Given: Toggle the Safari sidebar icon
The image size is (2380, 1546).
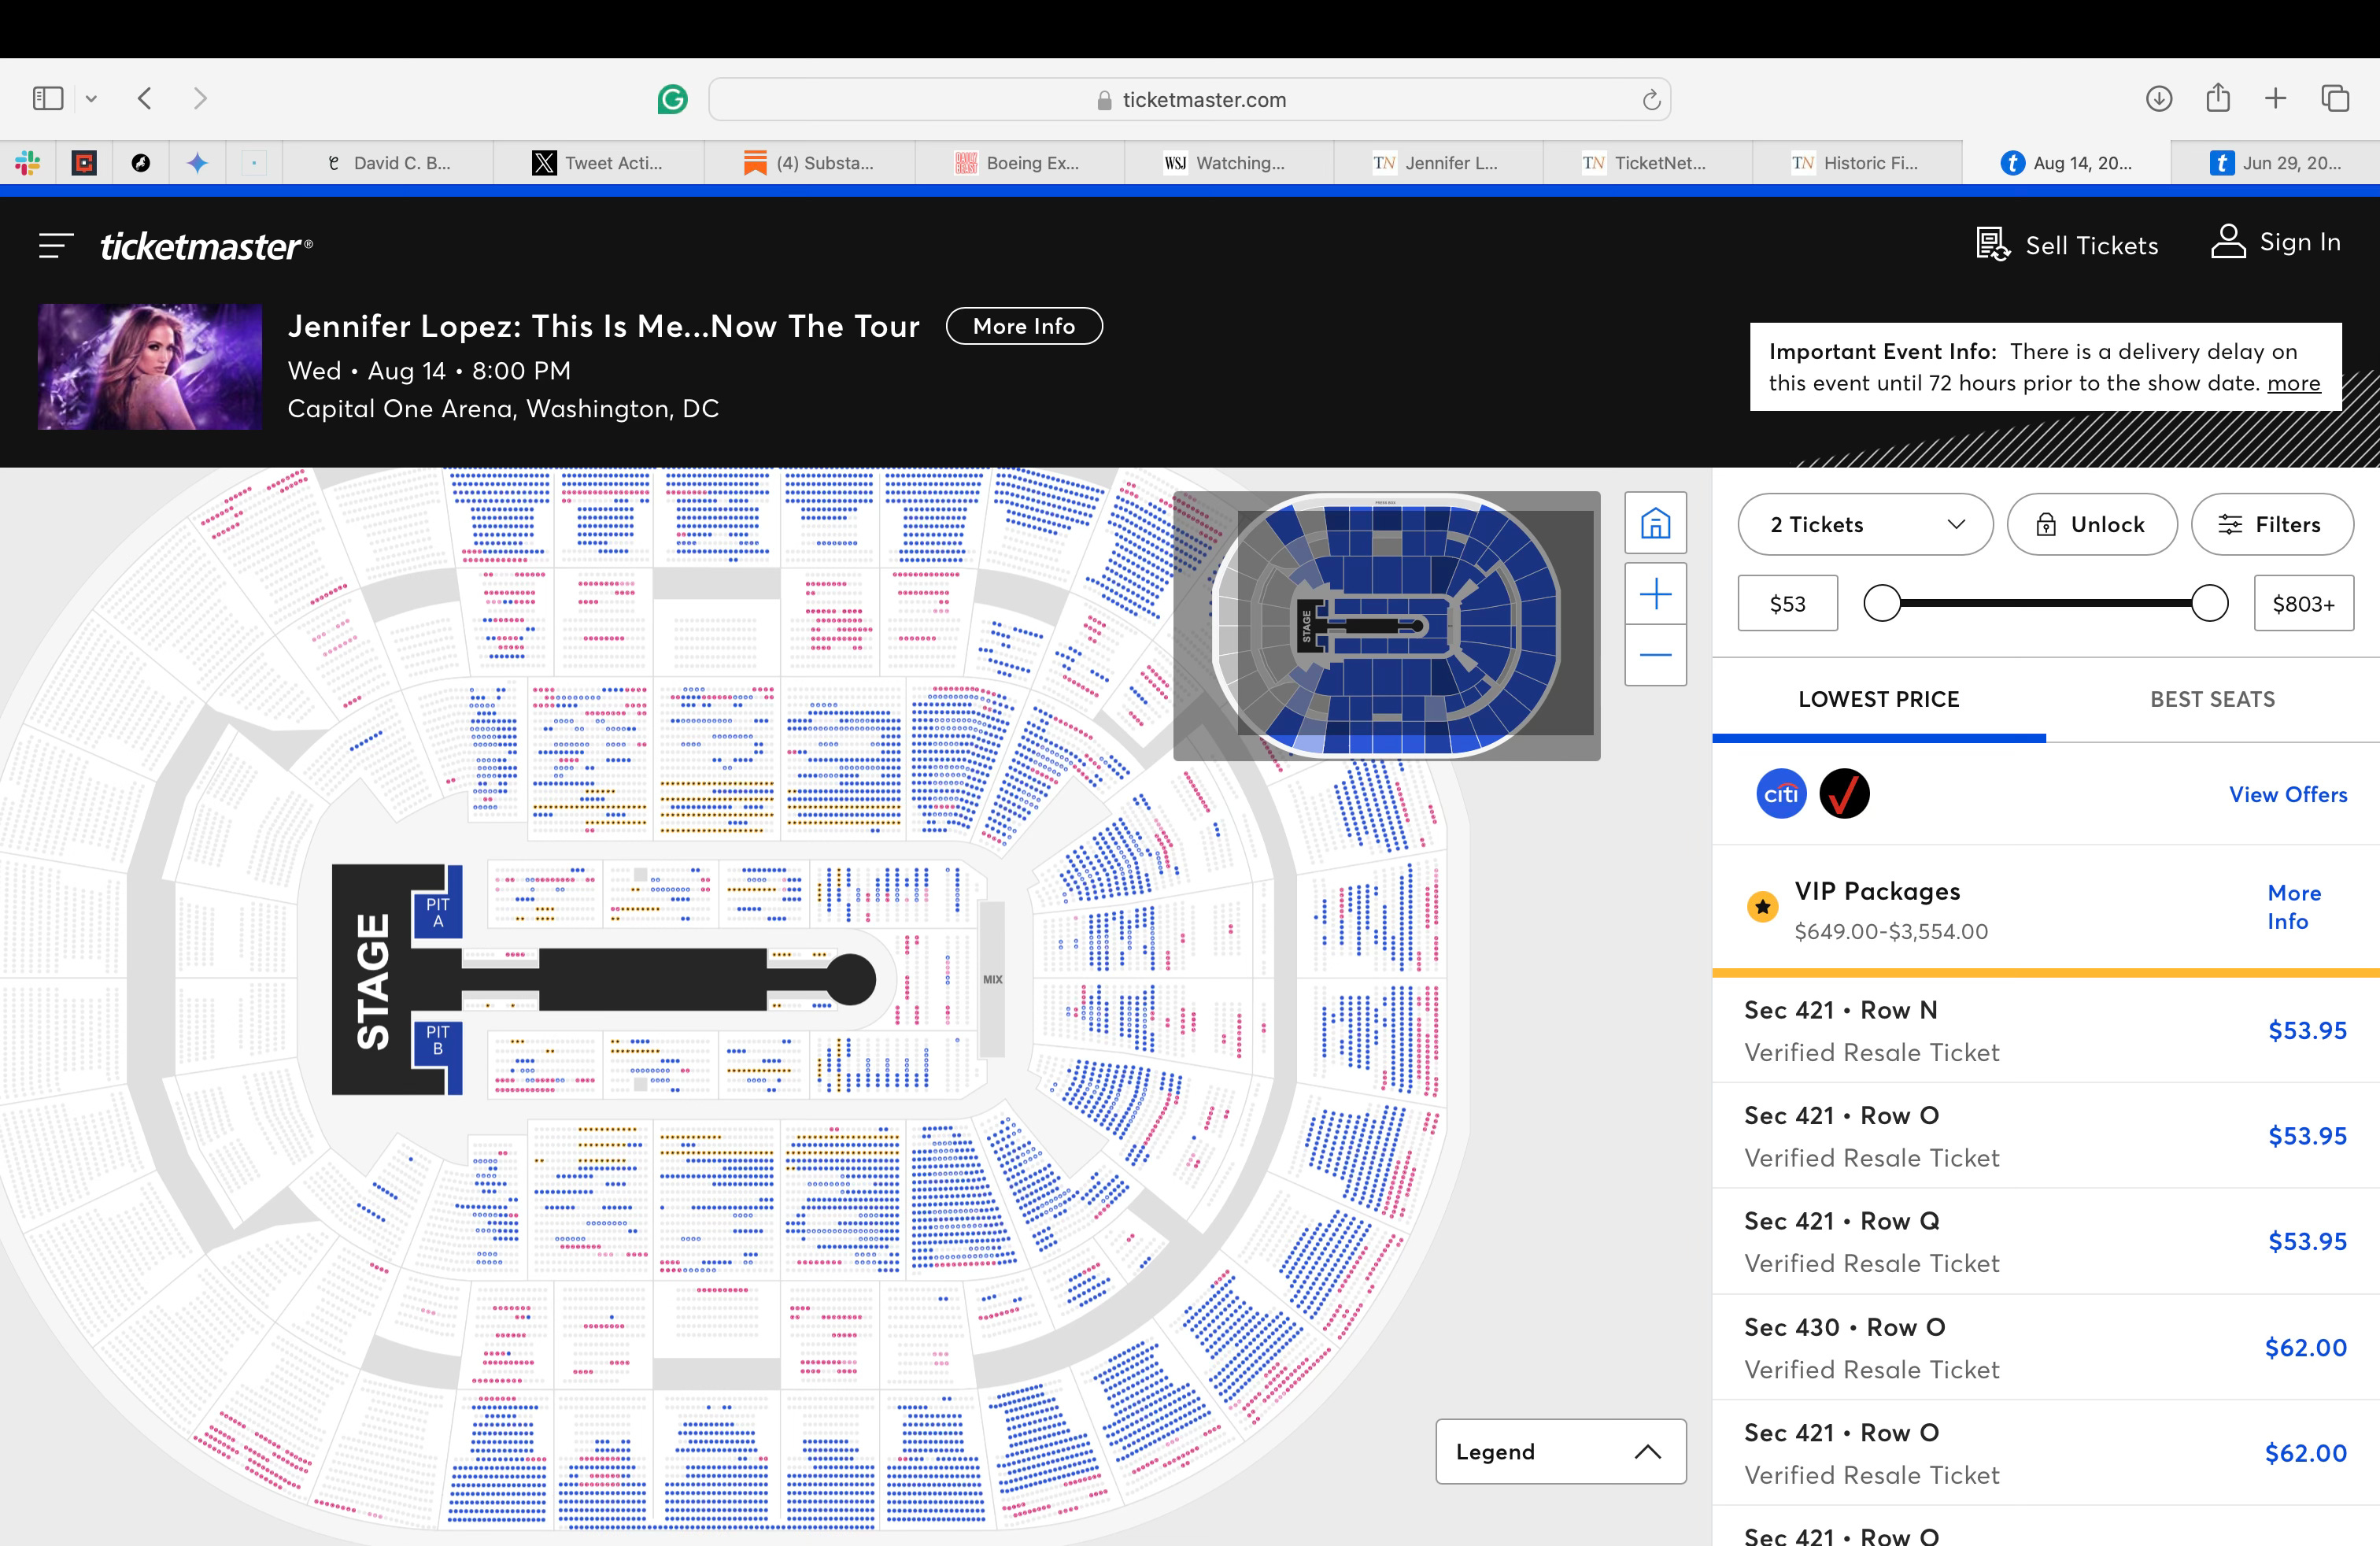Looking at the screenshot, I should click(48, 98).
